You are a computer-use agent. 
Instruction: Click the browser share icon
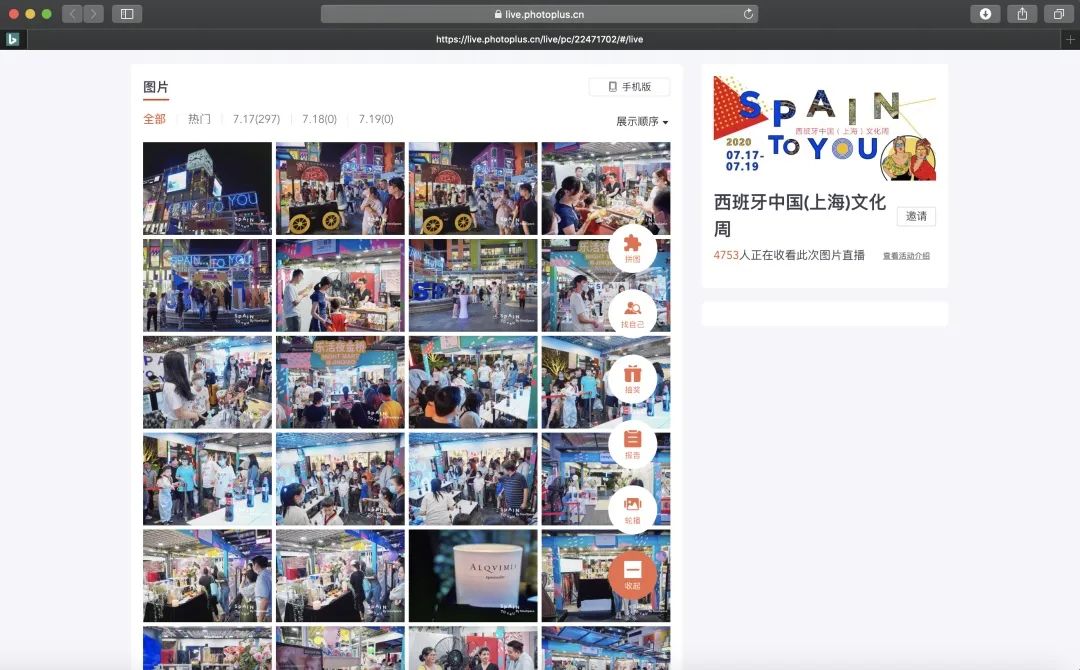[x=1022, y=14]
